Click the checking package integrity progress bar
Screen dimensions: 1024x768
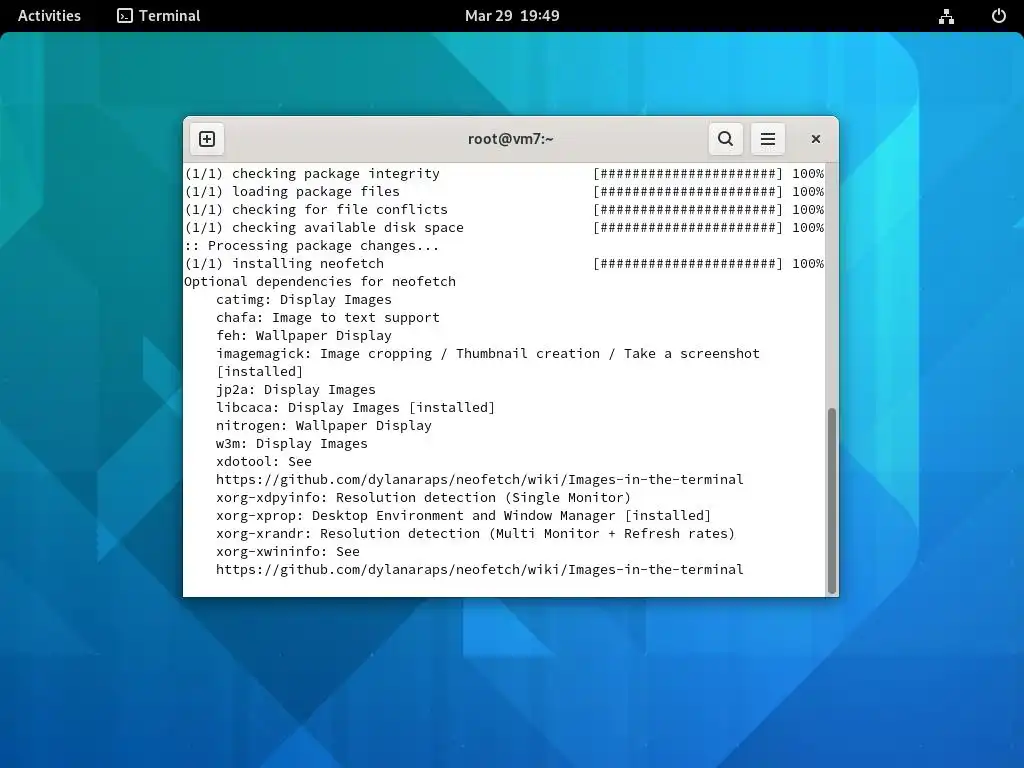[x=688, y=174]
